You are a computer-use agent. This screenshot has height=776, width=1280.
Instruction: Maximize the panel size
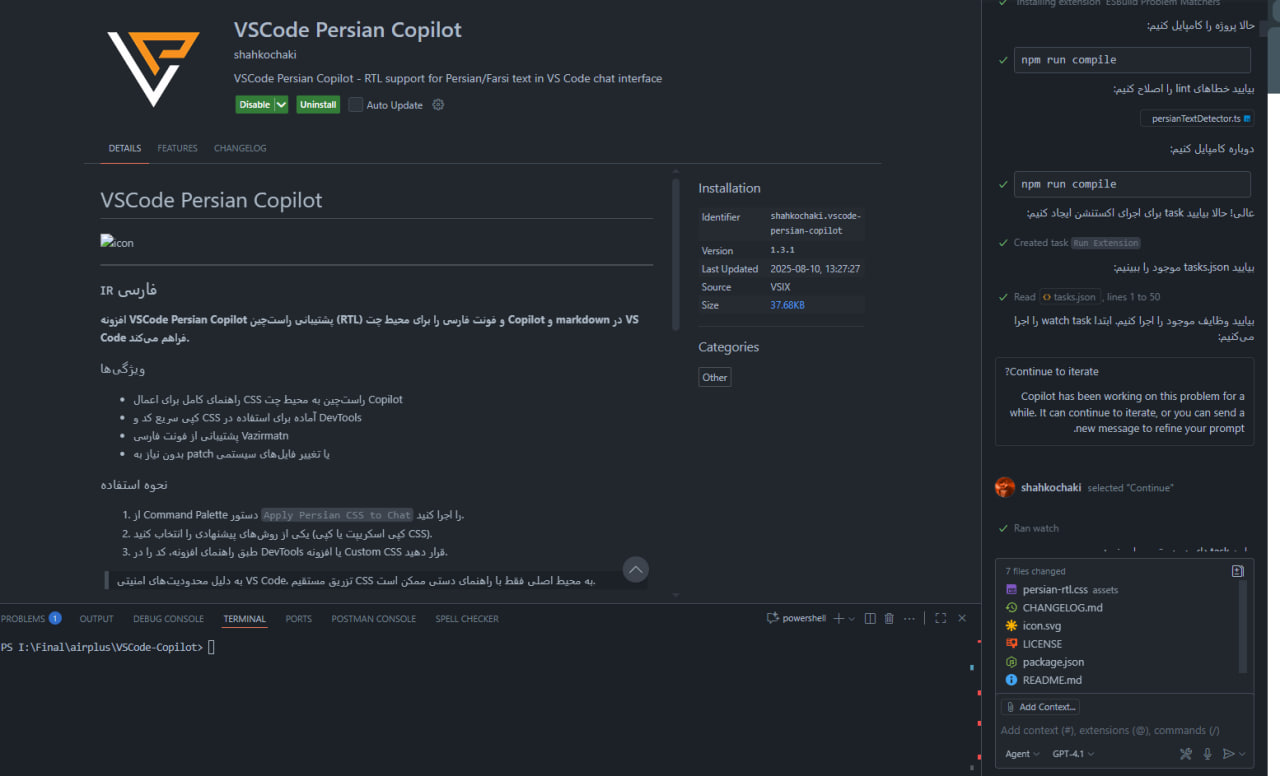coord(940,618)
